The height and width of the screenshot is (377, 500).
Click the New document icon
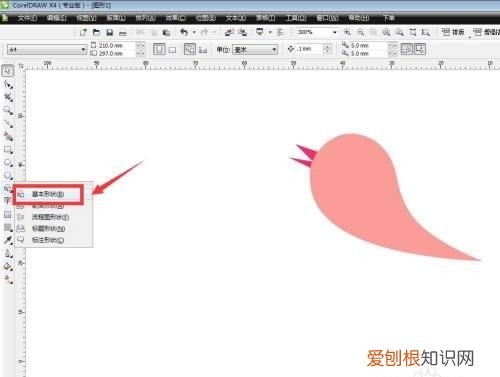[83, 32]
